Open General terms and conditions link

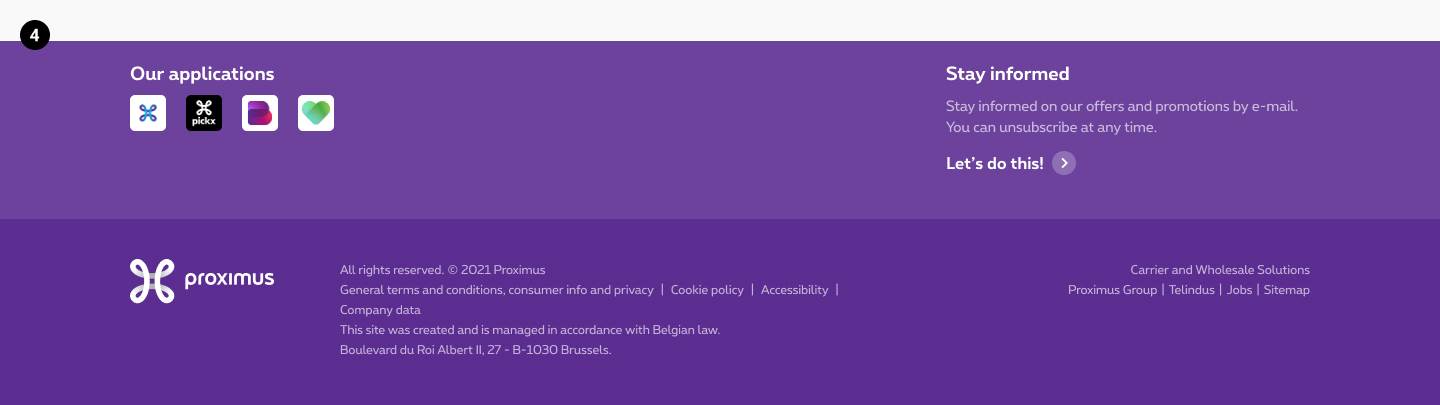(x=496, y=290)
